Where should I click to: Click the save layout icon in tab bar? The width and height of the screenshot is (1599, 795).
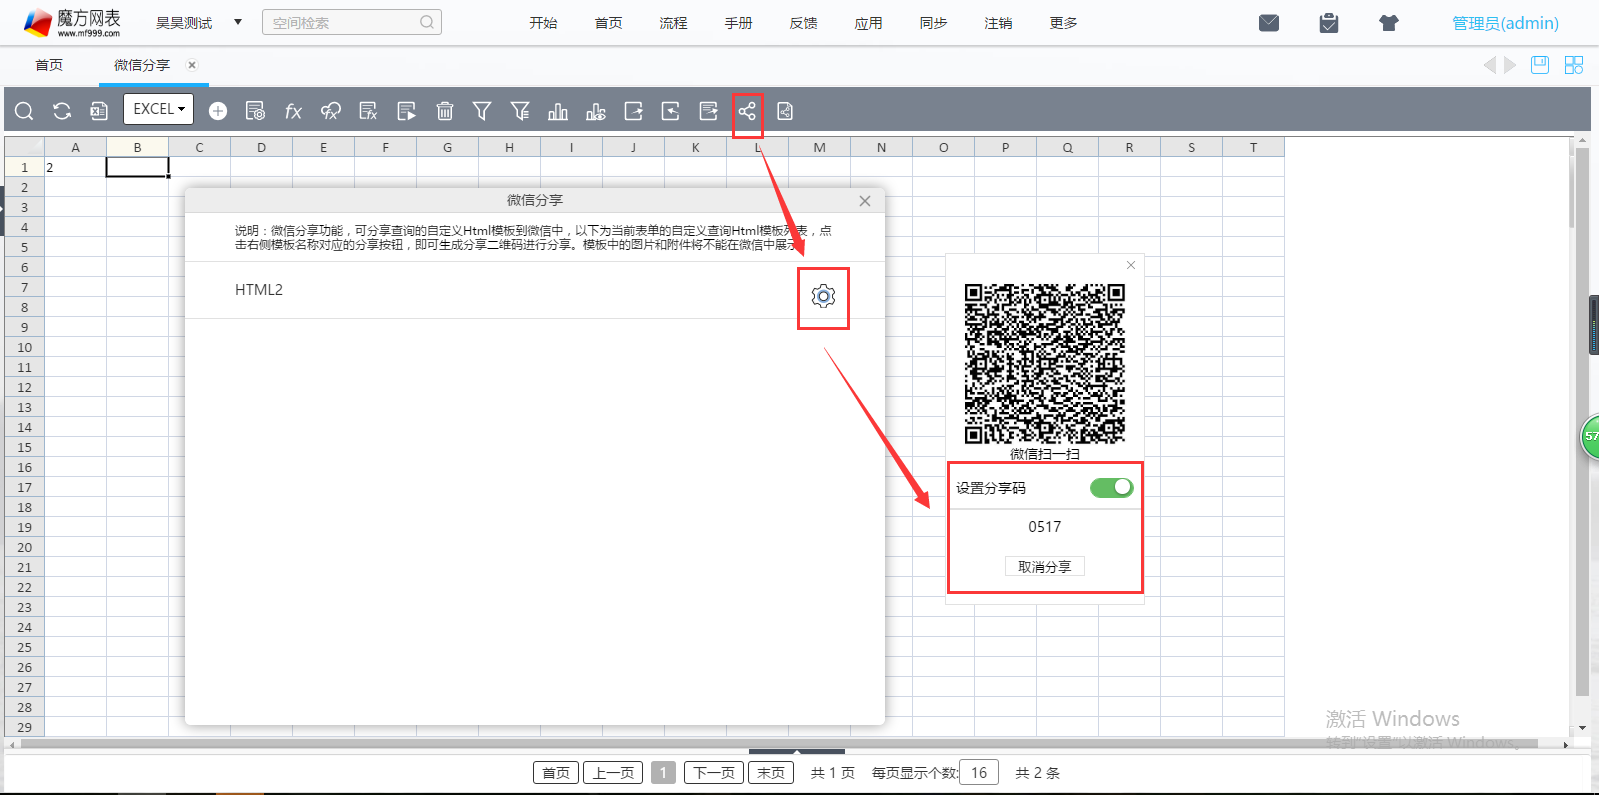tap(1540, 65)
